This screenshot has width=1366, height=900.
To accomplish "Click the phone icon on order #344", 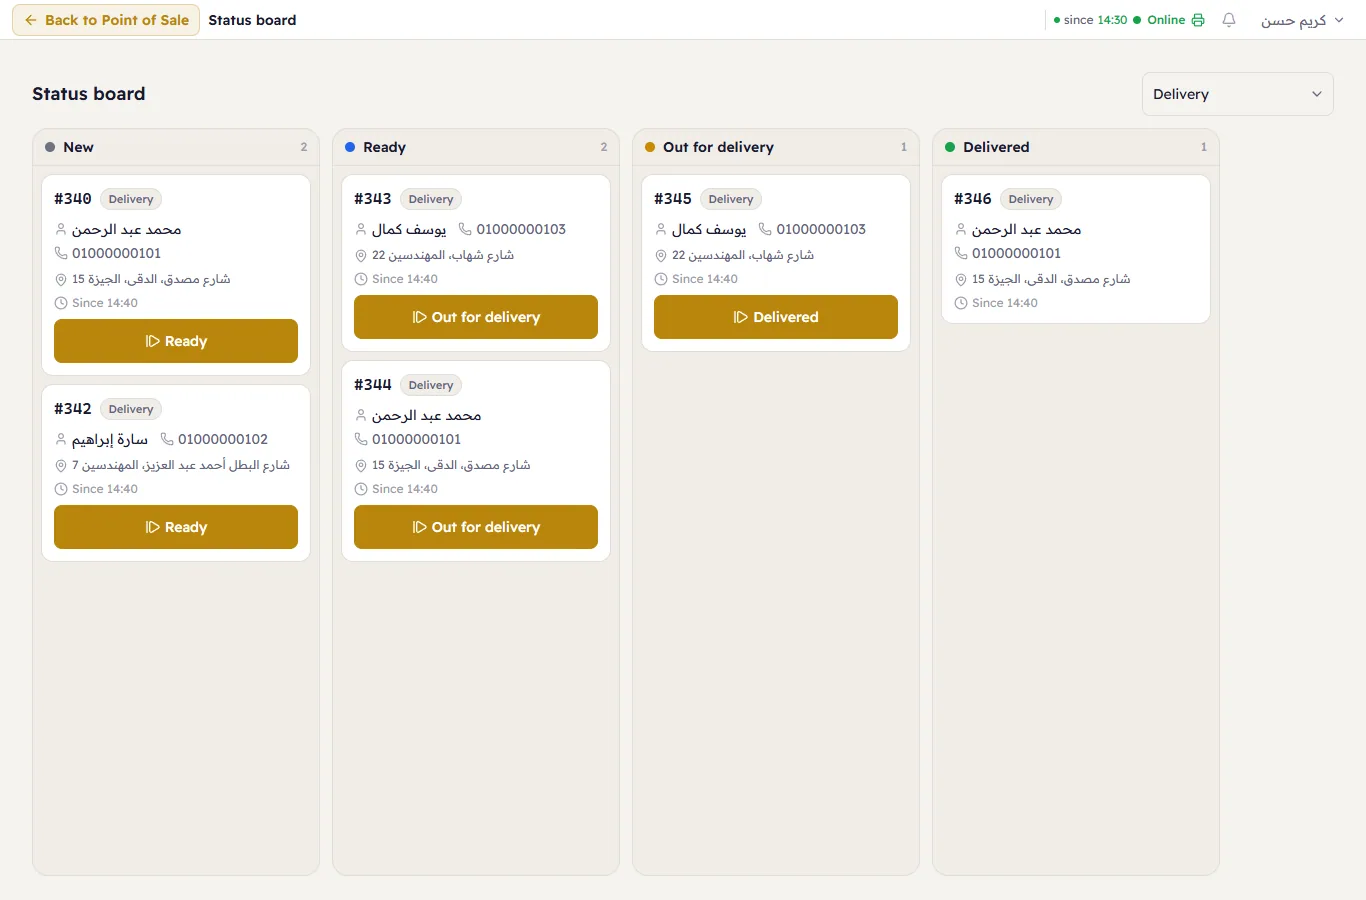I will coord(361,439).
